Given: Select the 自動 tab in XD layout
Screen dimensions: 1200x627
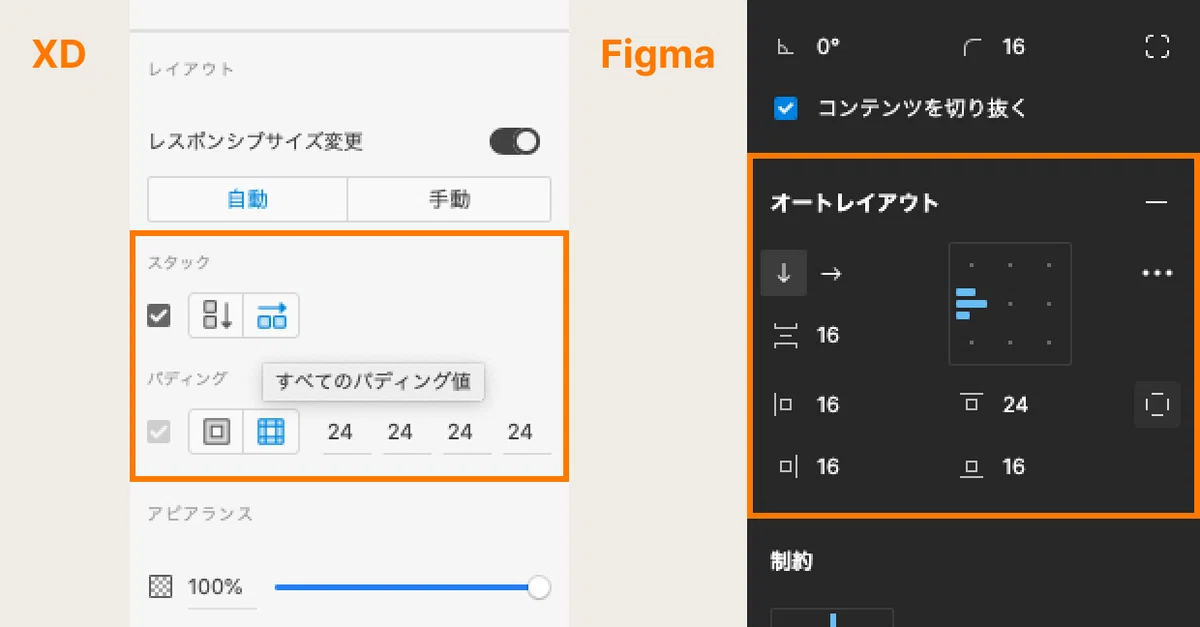Looking at the screenshot, I should [x=247, y=199].
